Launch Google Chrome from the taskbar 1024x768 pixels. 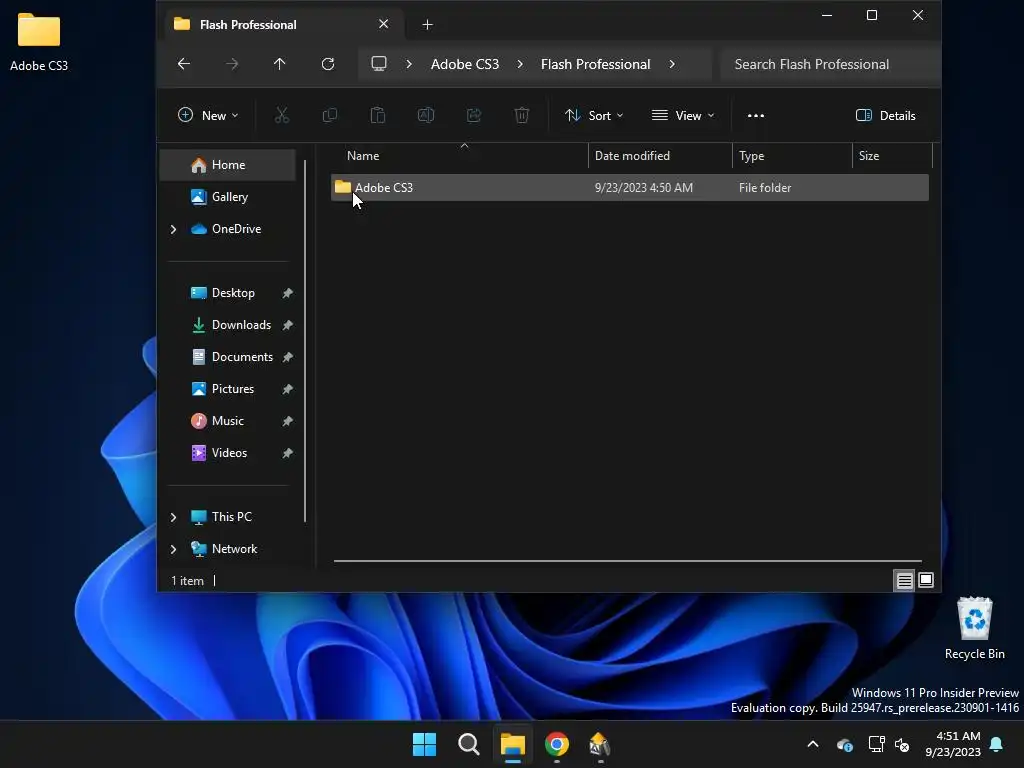click(x=556, y=744)
